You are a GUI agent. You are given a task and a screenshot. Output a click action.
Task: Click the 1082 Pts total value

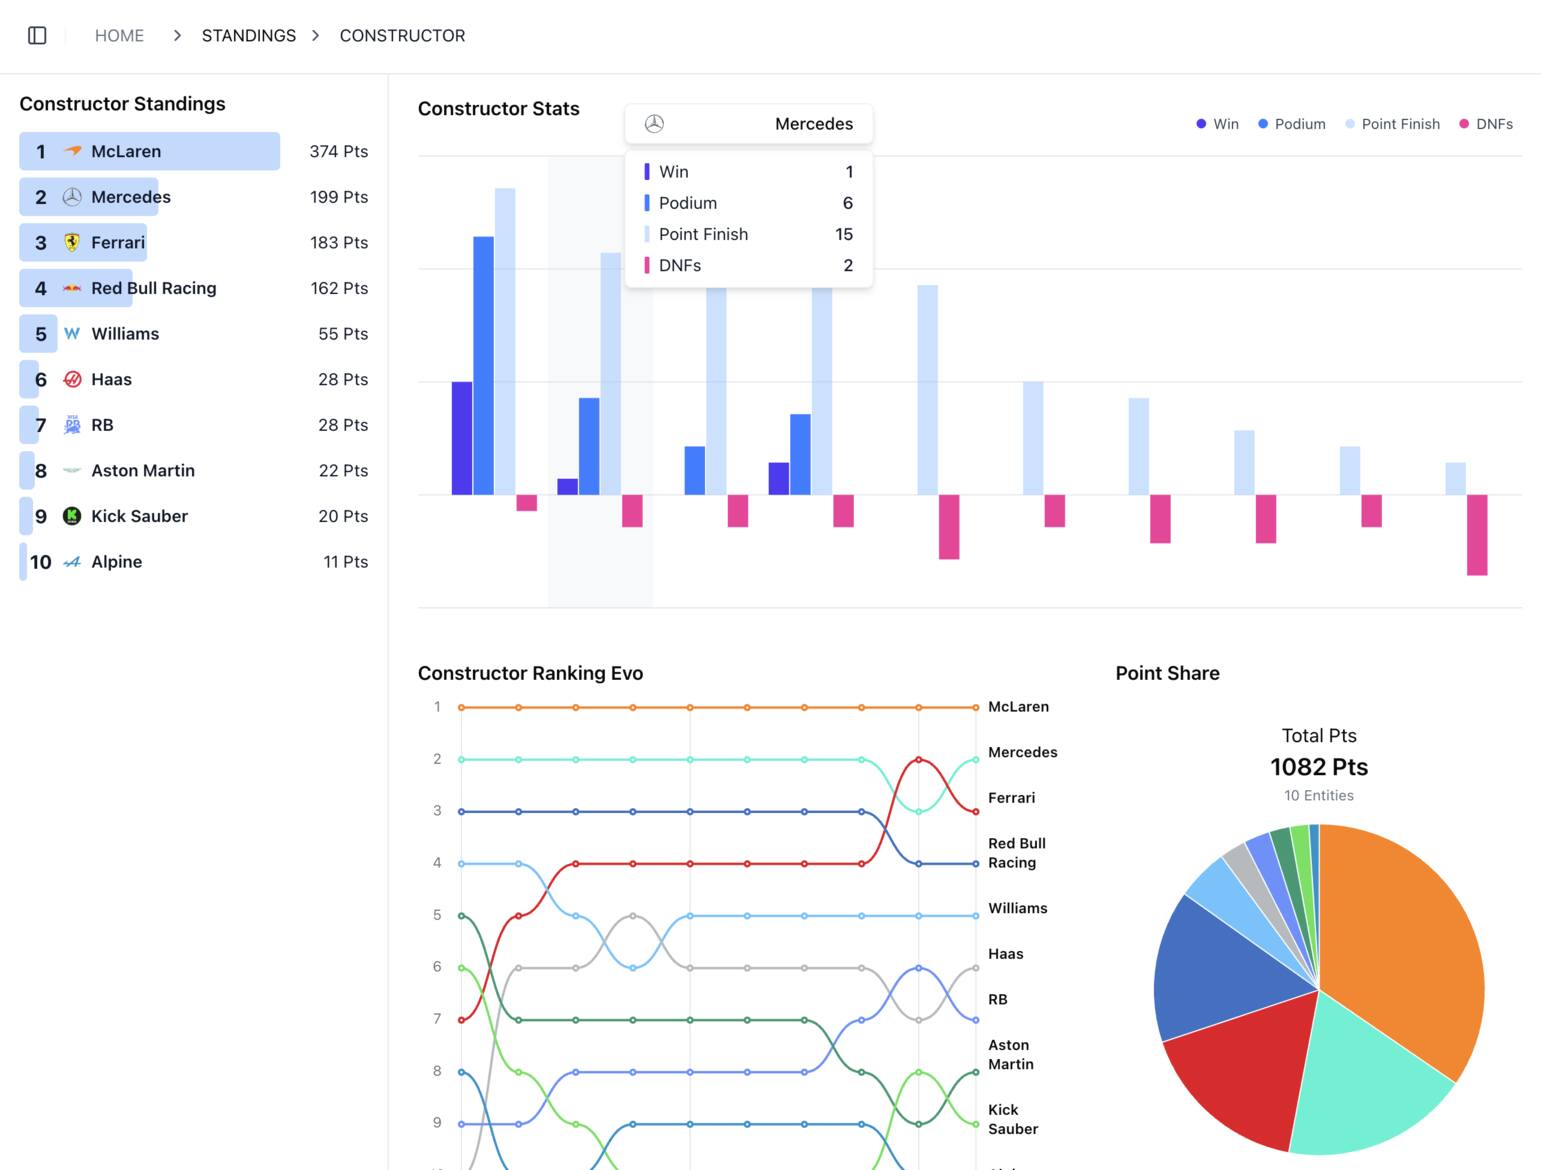(x=1319, y=767)
